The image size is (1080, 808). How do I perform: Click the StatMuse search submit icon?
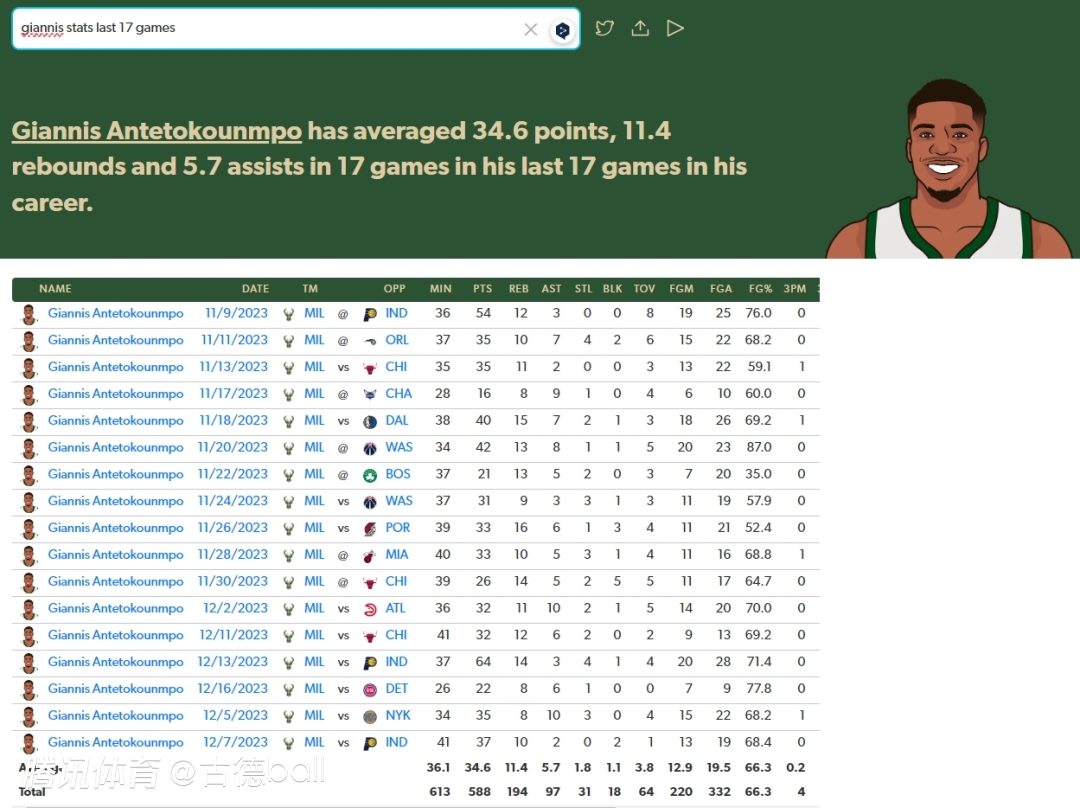(562, 30)
